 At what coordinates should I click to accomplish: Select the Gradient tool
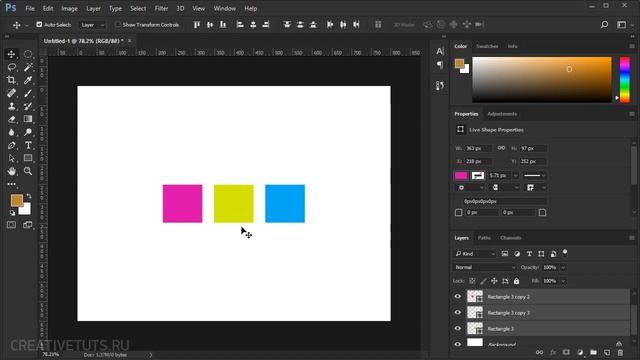click(28, 119)
